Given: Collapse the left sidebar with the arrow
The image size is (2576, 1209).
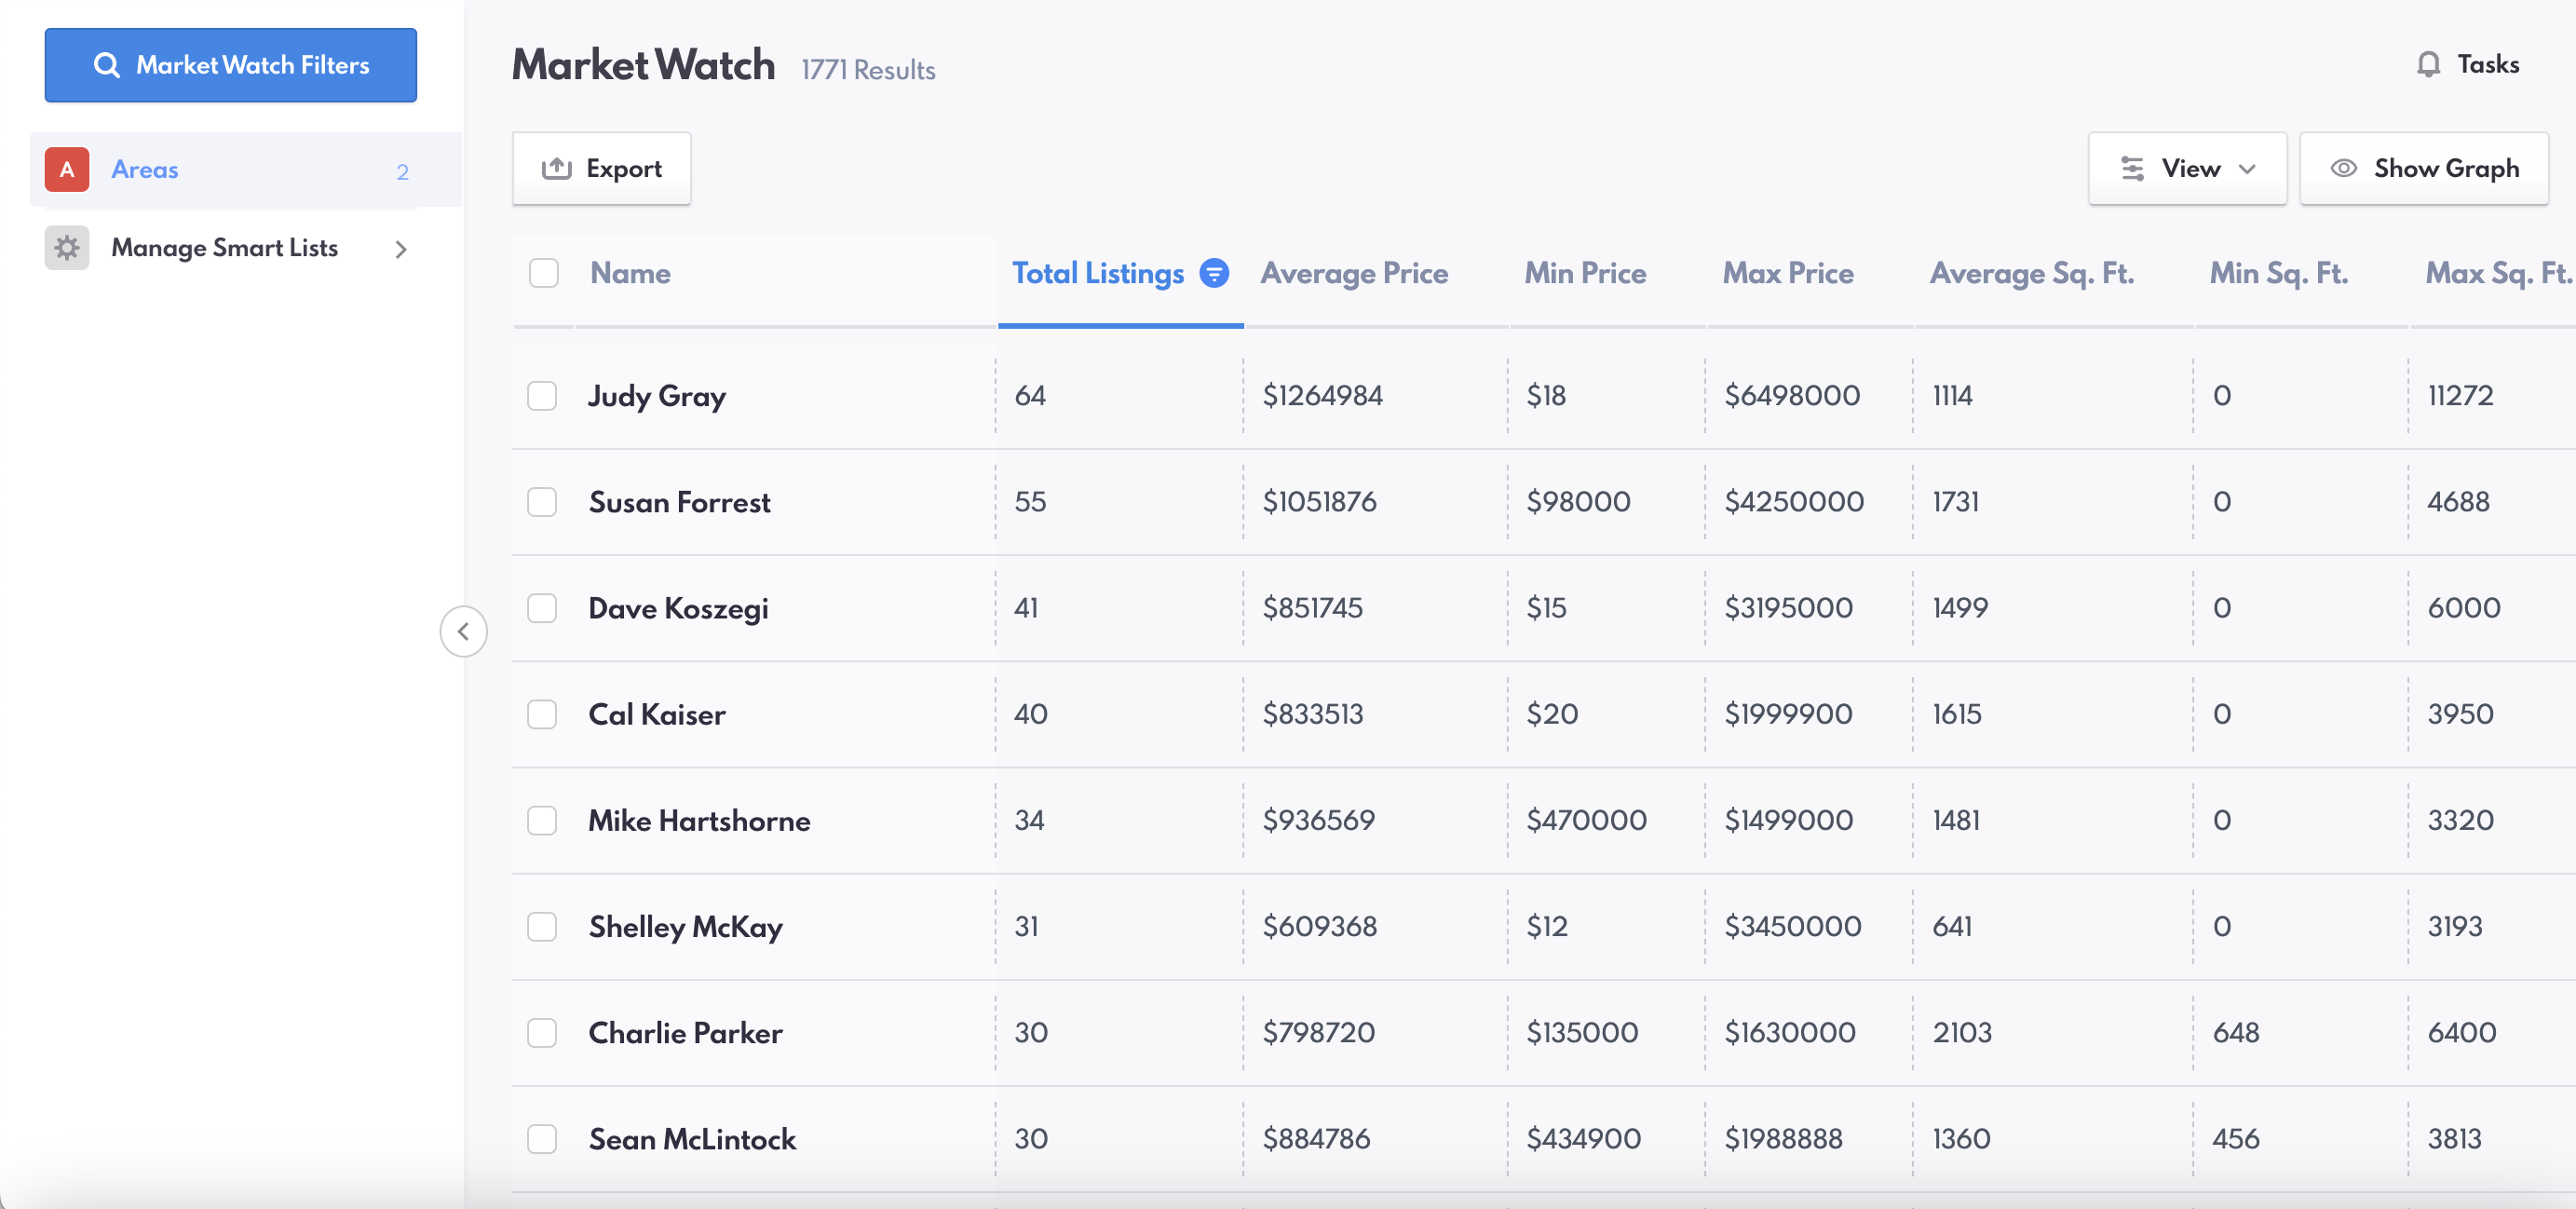Looking at the screenshot, I should click(463, 631).
